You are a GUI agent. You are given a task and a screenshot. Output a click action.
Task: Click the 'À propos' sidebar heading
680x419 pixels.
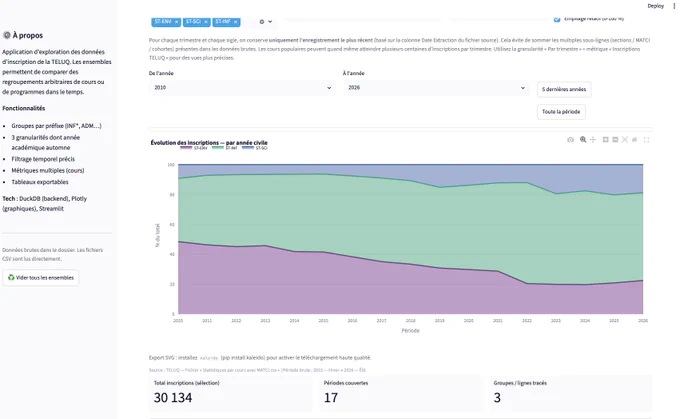[23, 36]
